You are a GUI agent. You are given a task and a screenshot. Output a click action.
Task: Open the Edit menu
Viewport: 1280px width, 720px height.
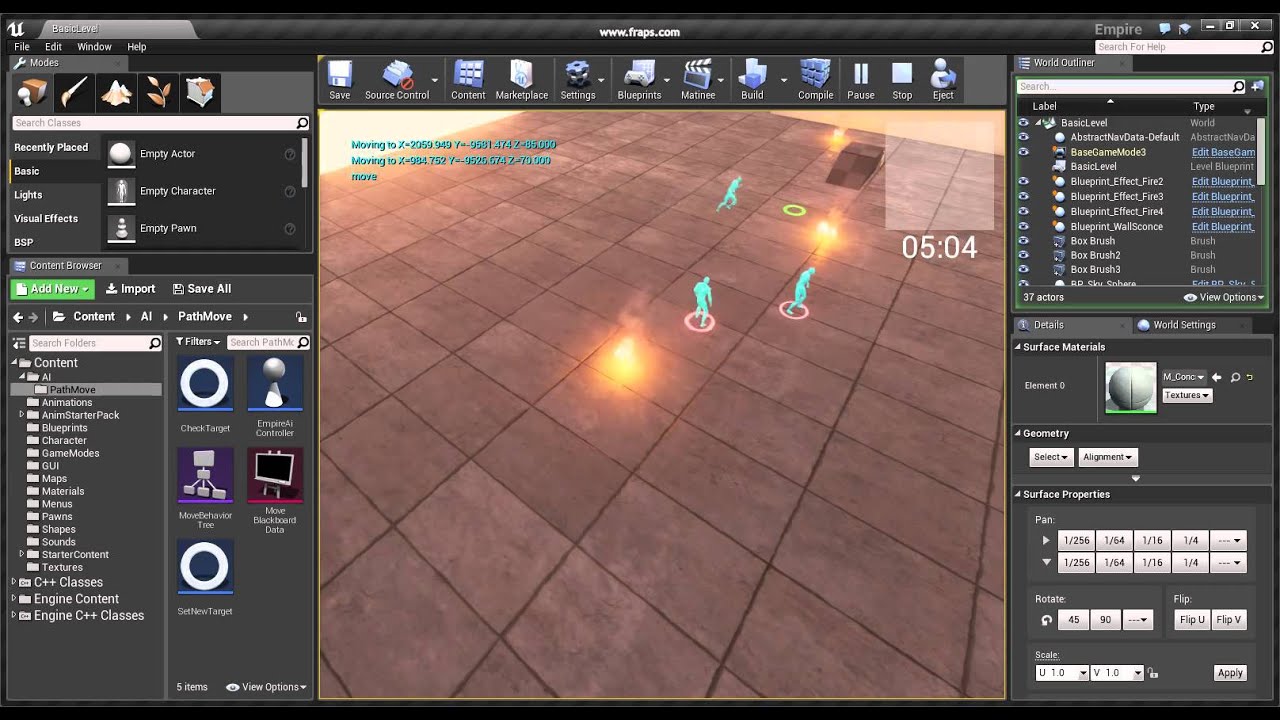pos(53,47)
